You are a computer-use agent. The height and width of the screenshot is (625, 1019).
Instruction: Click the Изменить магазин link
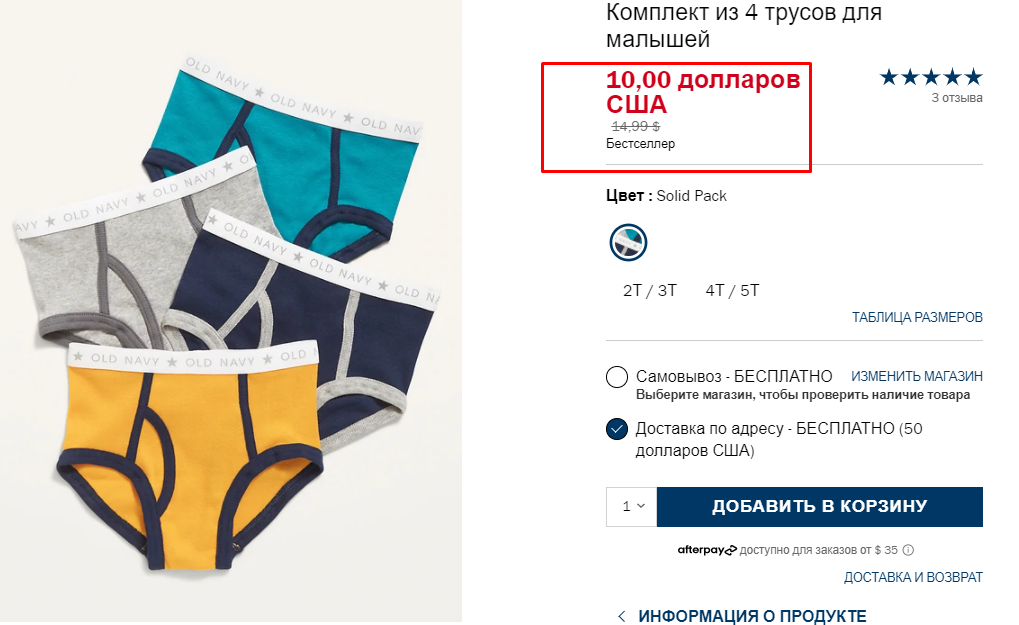tap(917, 376)
